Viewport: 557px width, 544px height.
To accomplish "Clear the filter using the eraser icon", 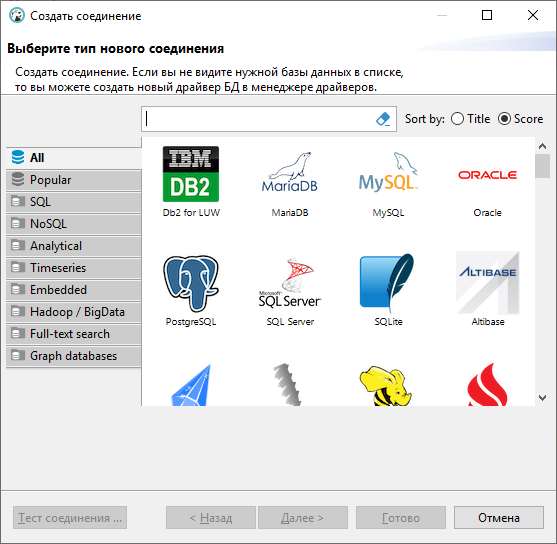I will pos(383,119).
